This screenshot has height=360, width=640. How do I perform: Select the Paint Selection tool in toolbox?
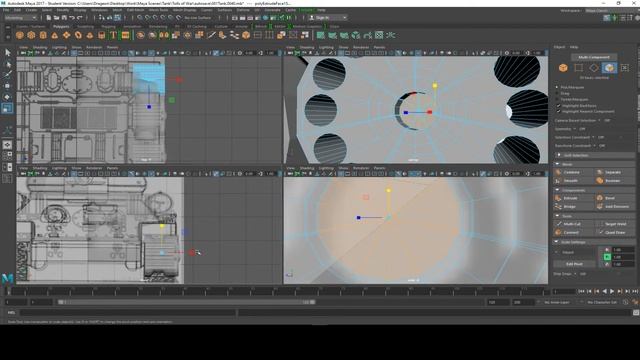[8, 75]
